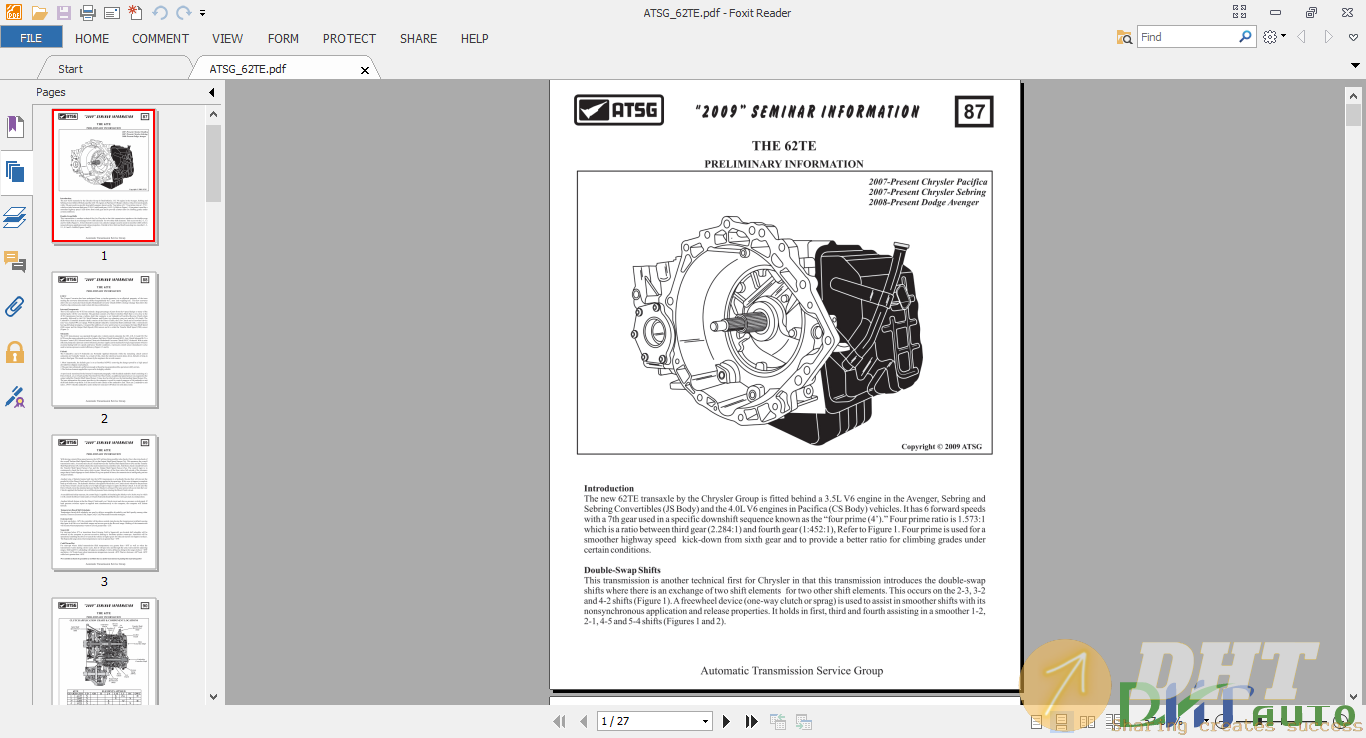This screenshot has width=1366, height=738.
Task: Open the Comments side panel
Action: (x=15, y=262)
